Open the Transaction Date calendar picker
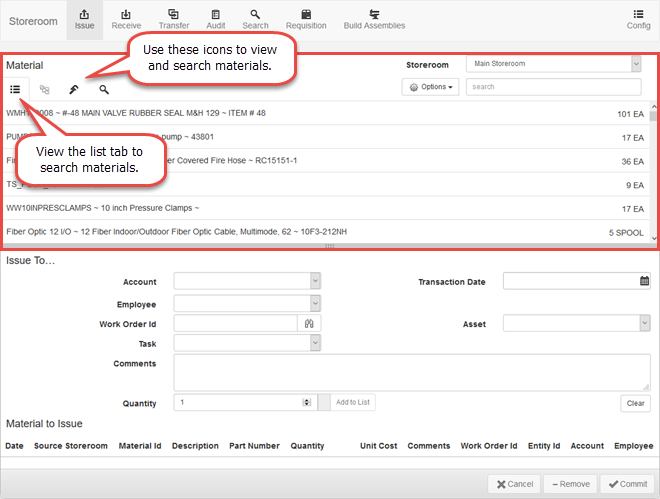660x499 pixels. pos(644,282)
